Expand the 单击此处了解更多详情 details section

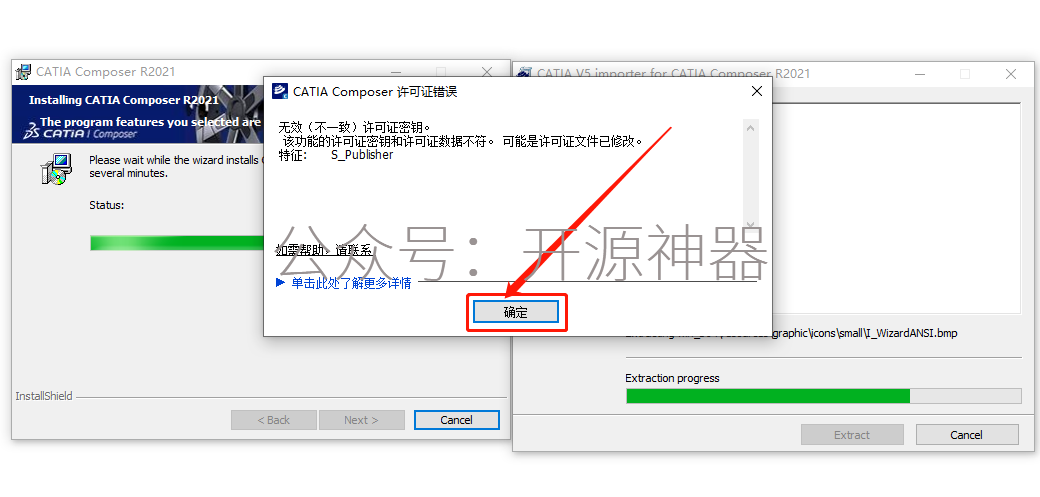(x=344, y=283)
